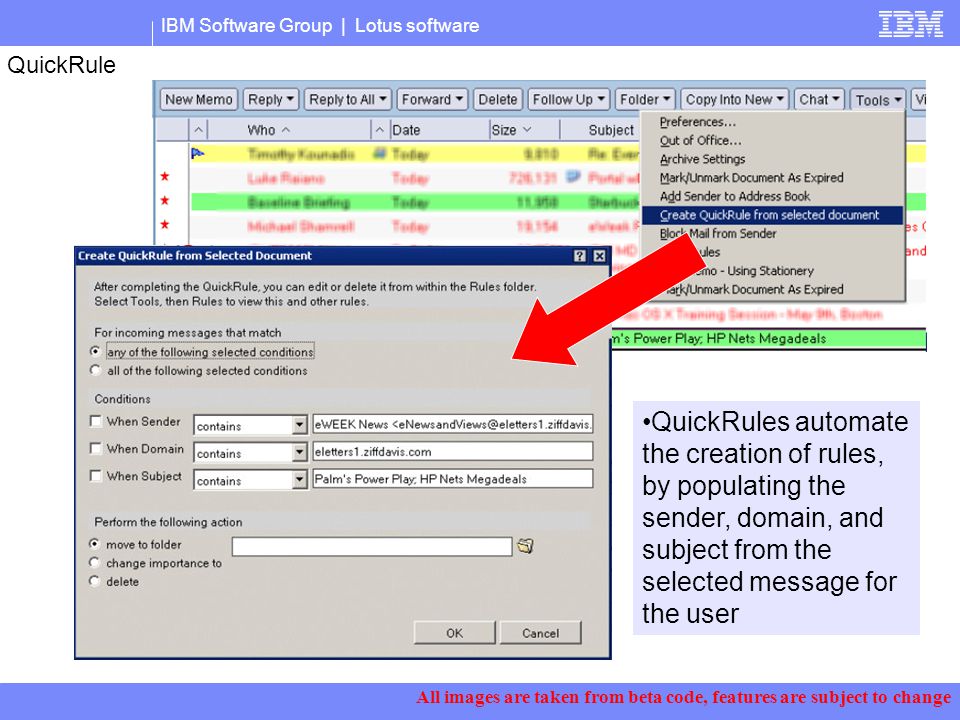Image resolution: width=960 pixels, height=720 pixels.
Task: Enable the When Domain condition checkbox
Action: [x=96, y=449]
